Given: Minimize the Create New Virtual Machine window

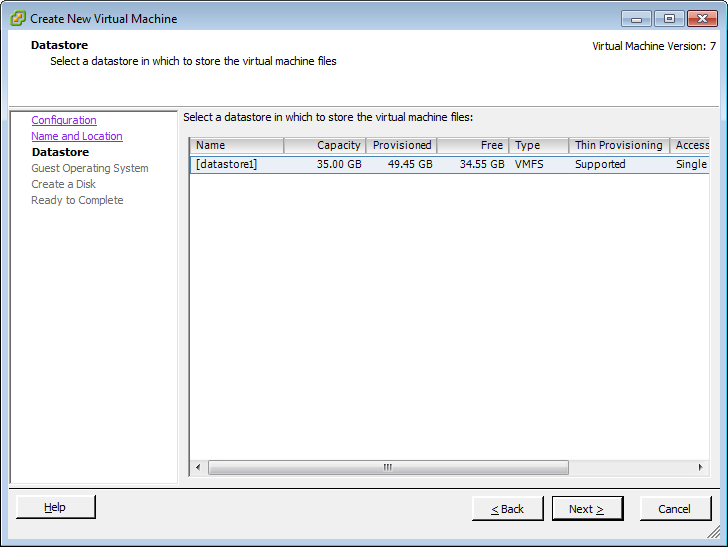Looking at the screenshot, I should pyautogui.click(x=637, y=19).
